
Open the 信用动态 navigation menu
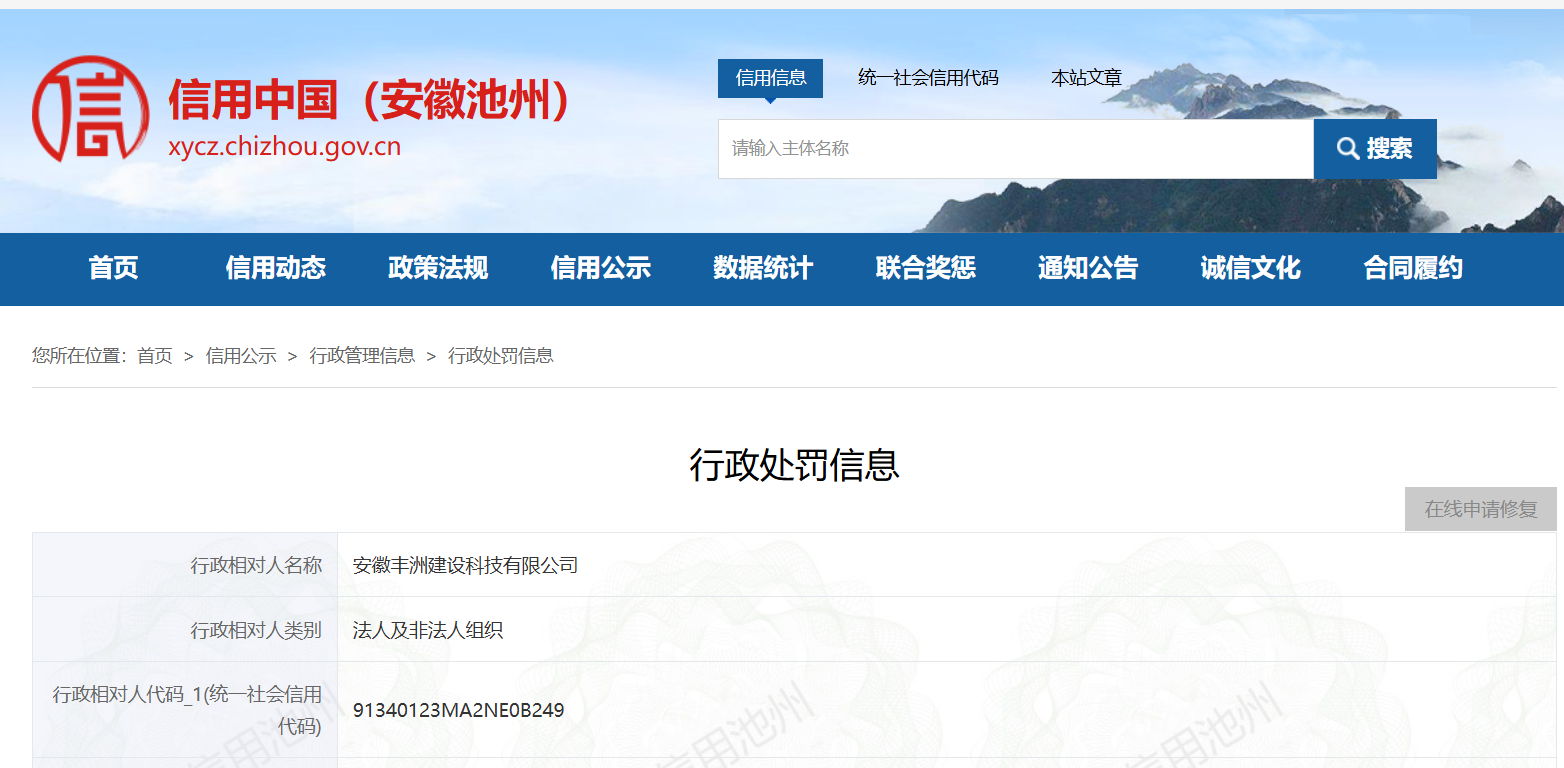click(x=276, y=268)
